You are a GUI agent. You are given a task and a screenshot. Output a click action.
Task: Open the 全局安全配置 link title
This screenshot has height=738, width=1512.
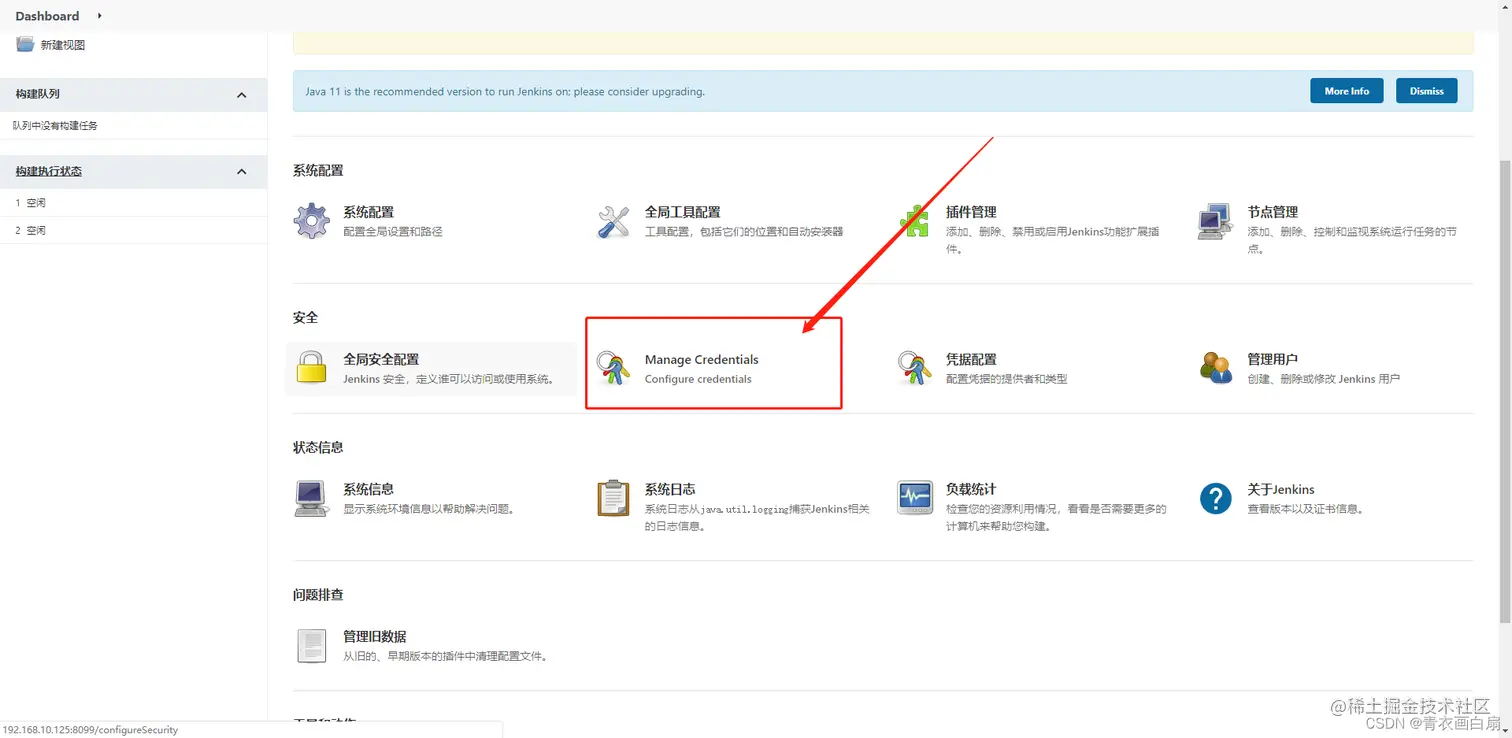[x=381, y=359]
